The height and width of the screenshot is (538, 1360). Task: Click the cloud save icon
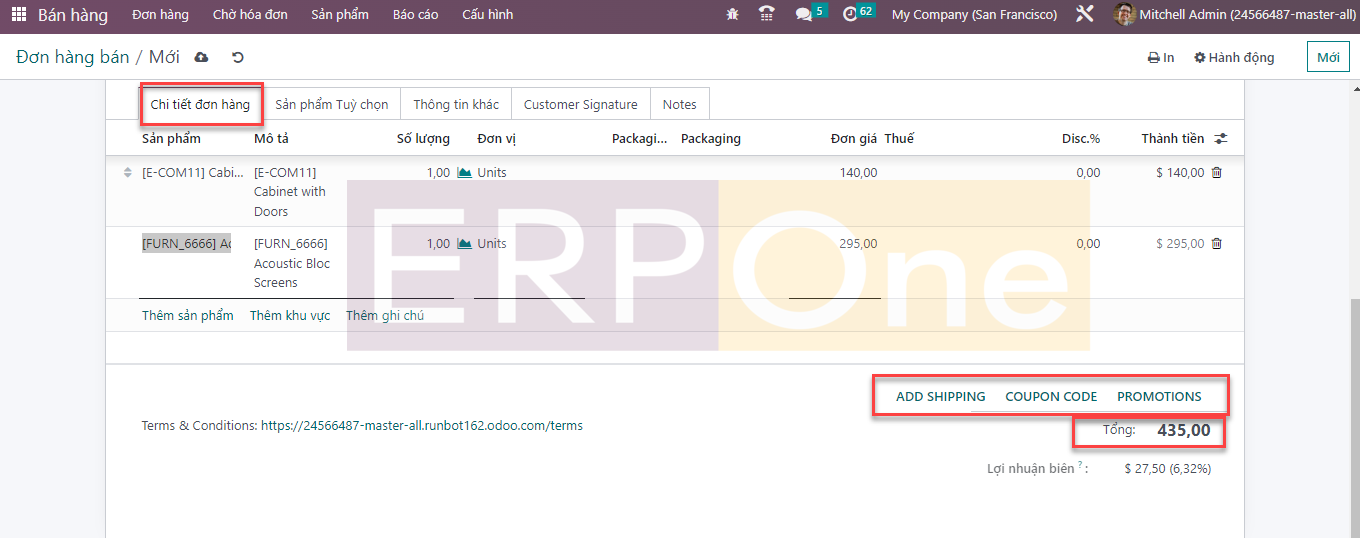point(201,57)
